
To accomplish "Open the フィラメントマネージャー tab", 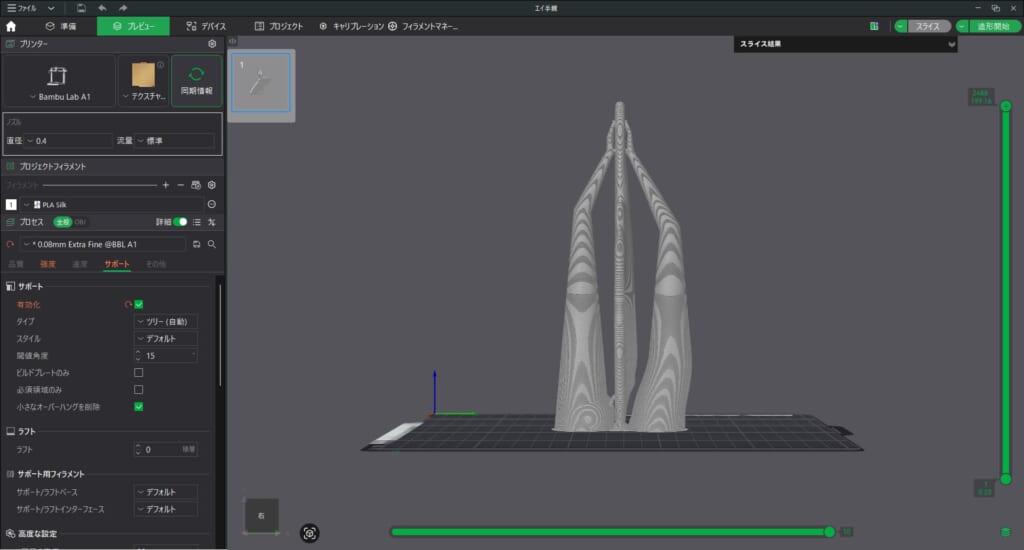I will 423,26.
